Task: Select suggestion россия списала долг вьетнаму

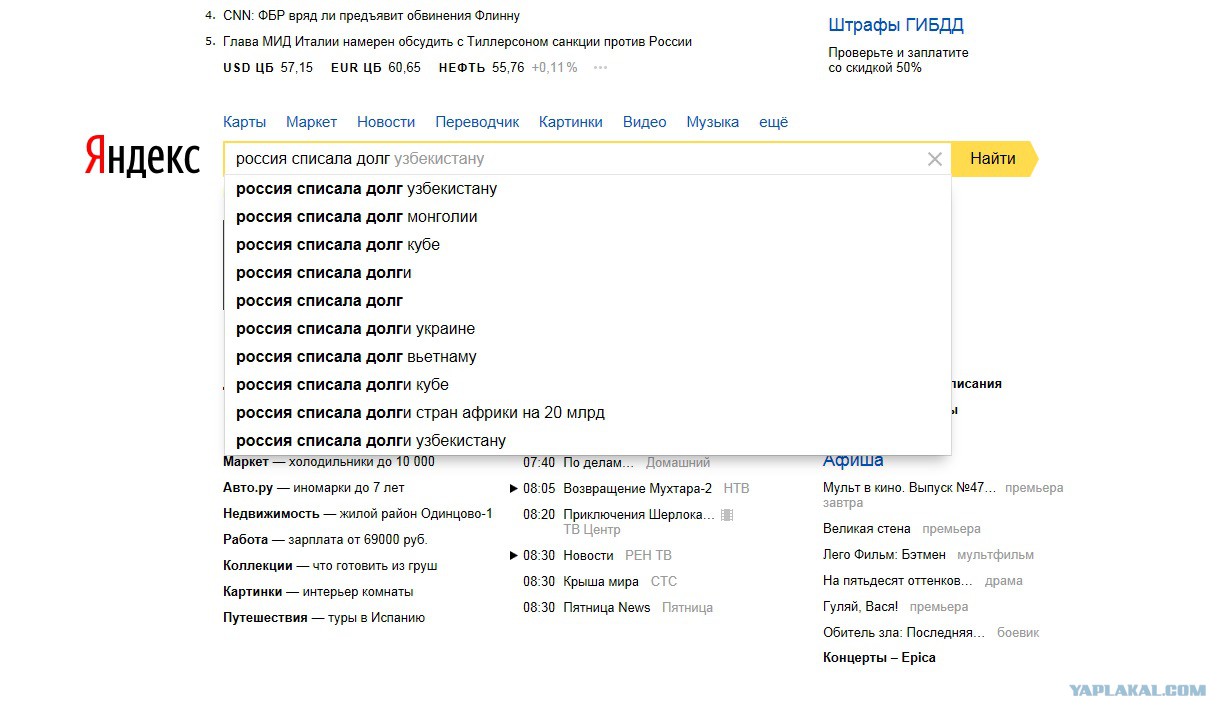Action: (x=588, y=357)
